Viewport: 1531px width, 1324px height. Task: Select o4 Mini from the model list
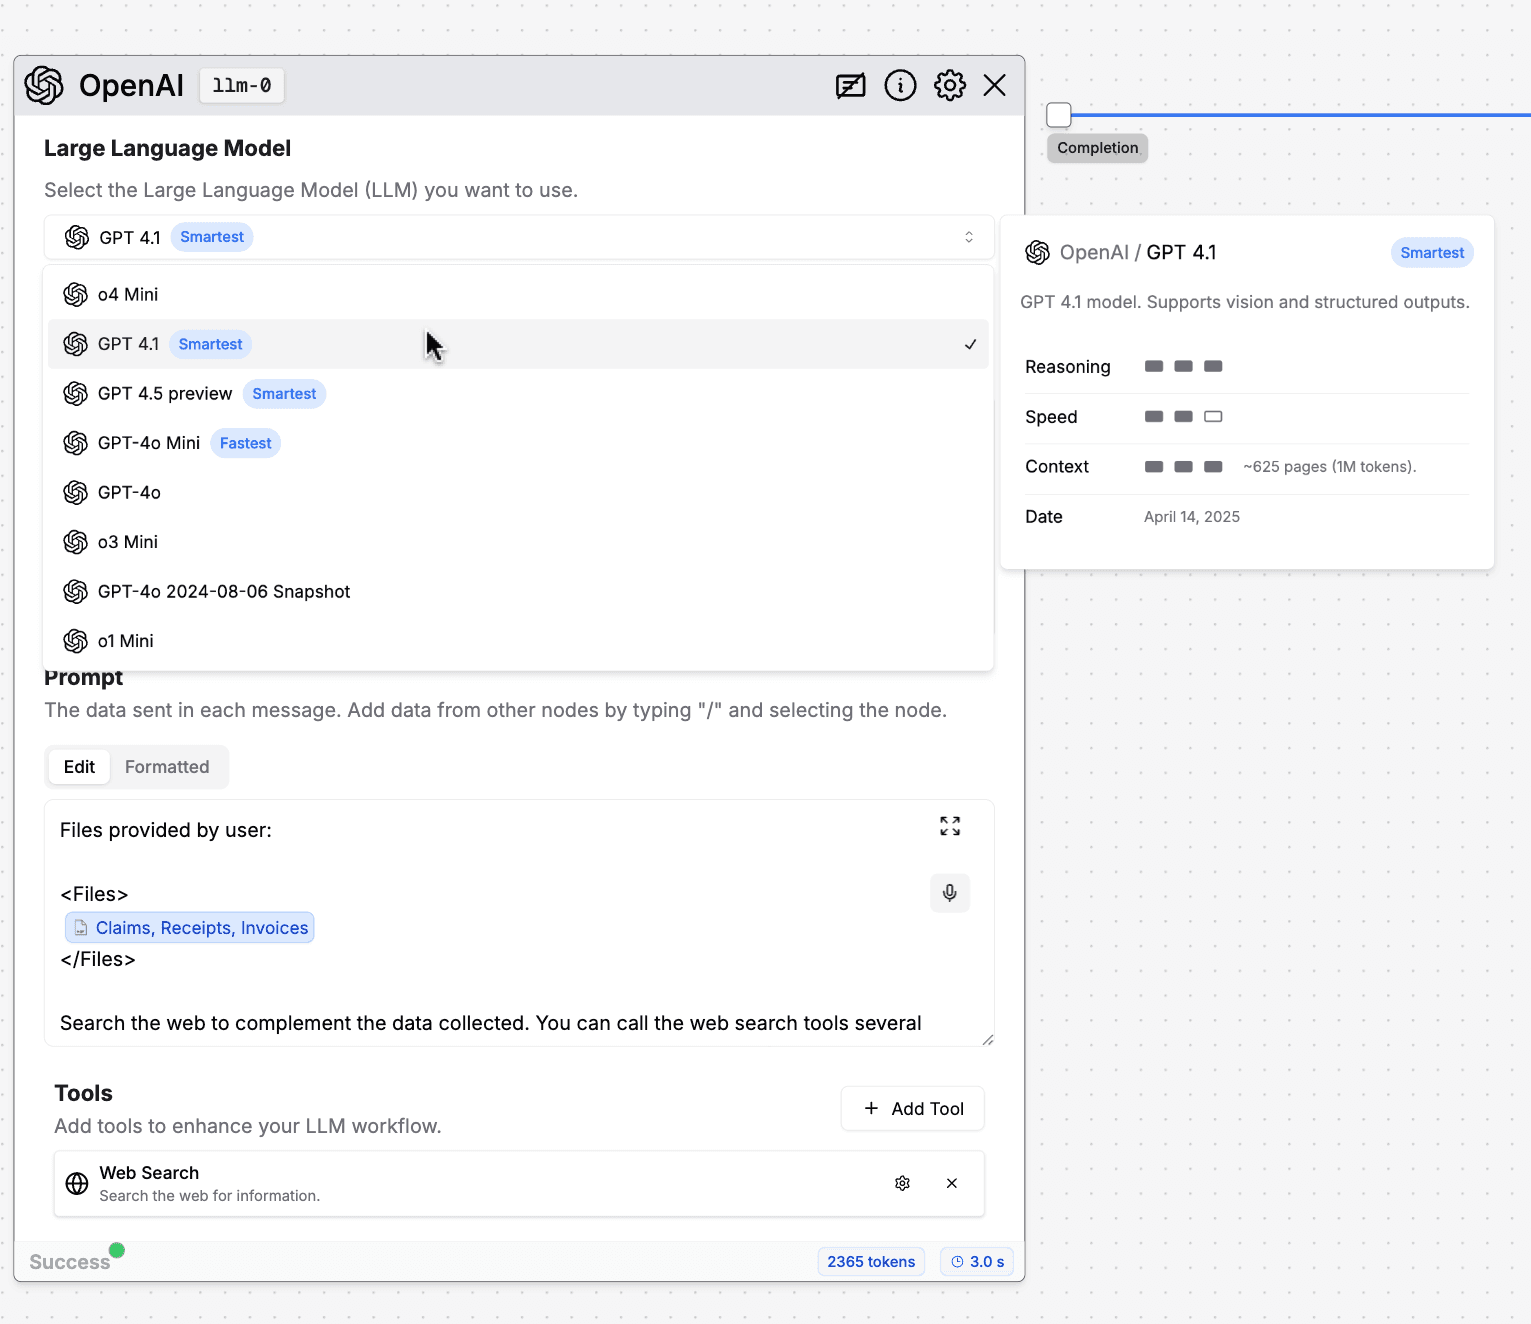click(x=518, y=294)
